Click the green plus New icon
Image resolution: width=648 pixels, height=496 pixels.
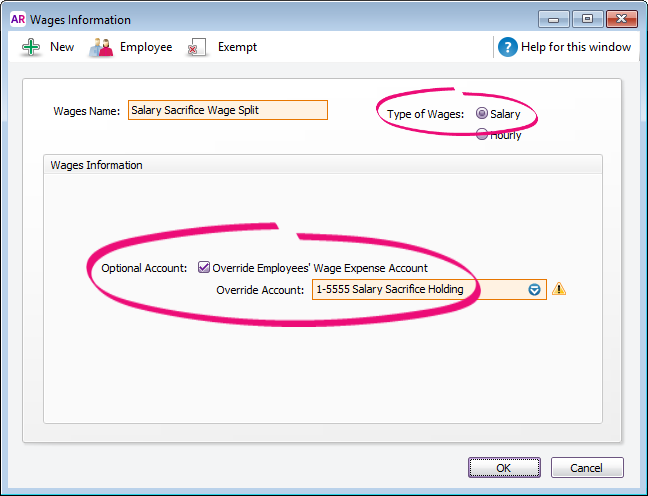30,47
